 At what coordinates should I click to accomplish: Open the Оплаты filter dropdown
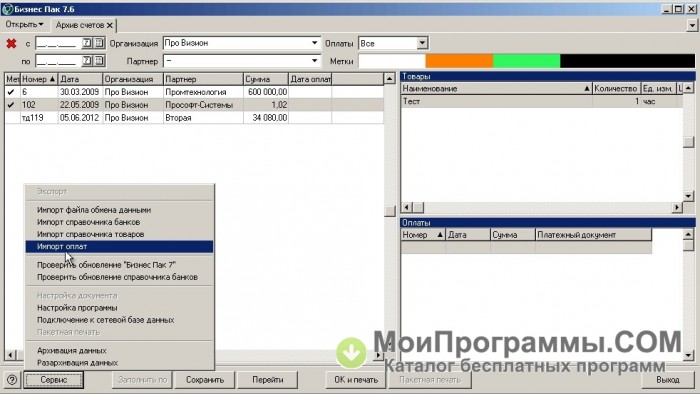pos(422,43)
